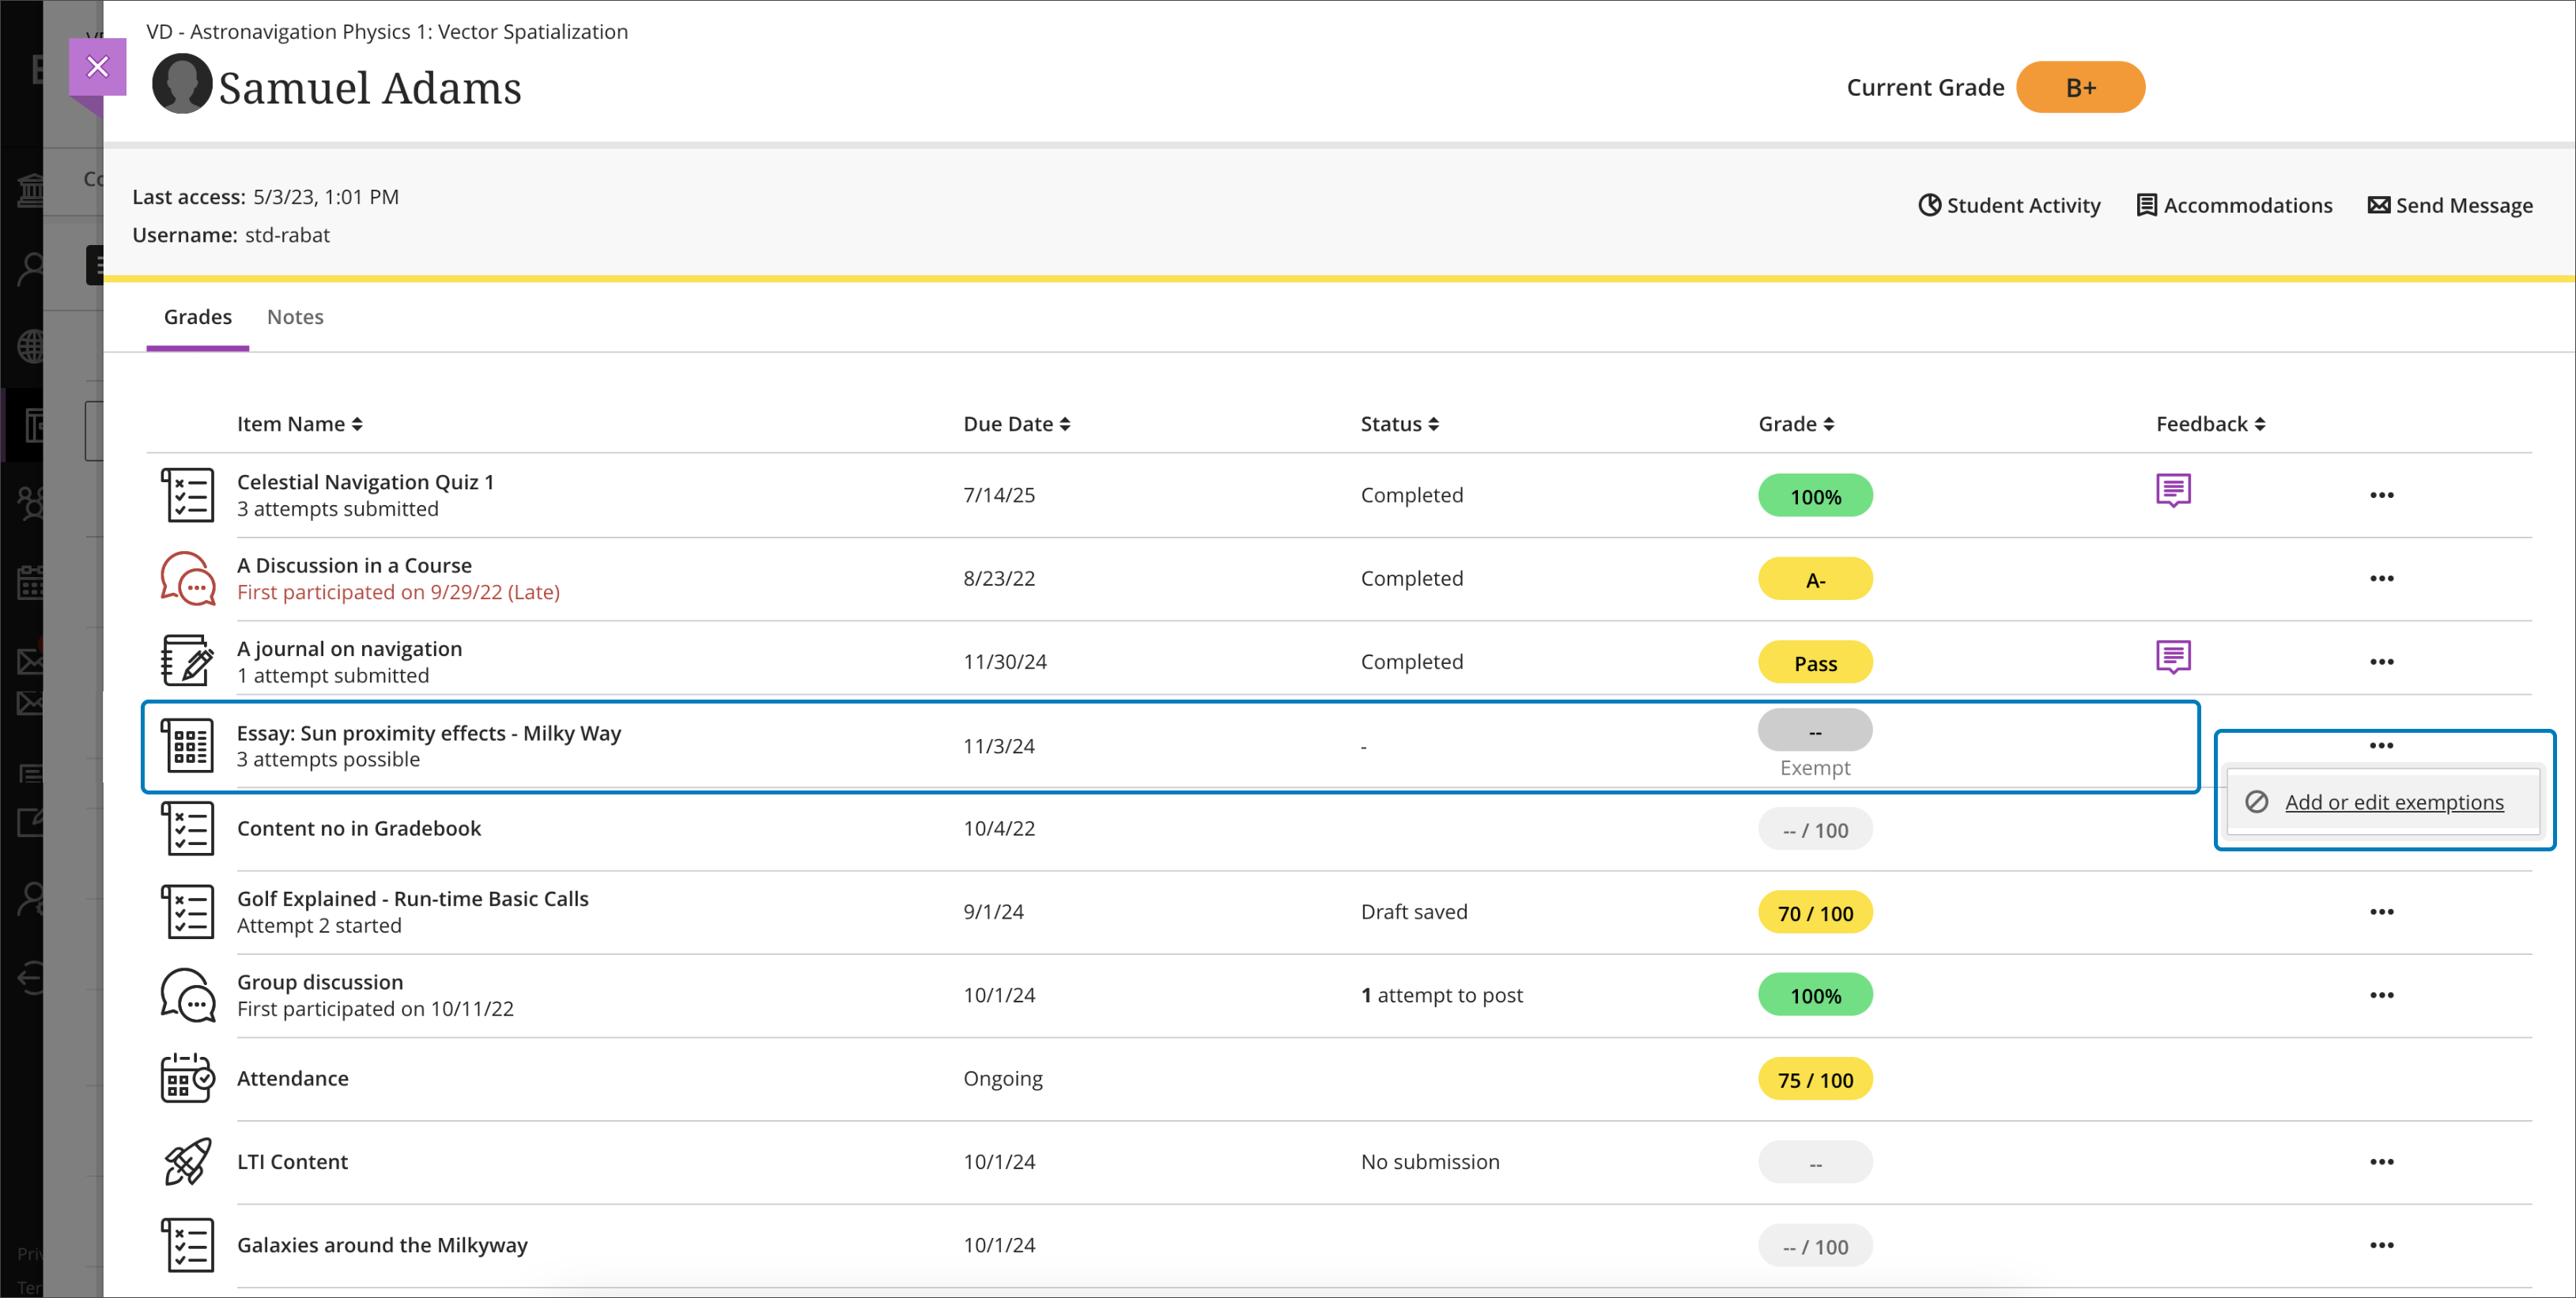2576x1298 pixels.
Task: Click the journal icon for A journal on navigation
Action: pyautogui.click(x=187, y=660)
